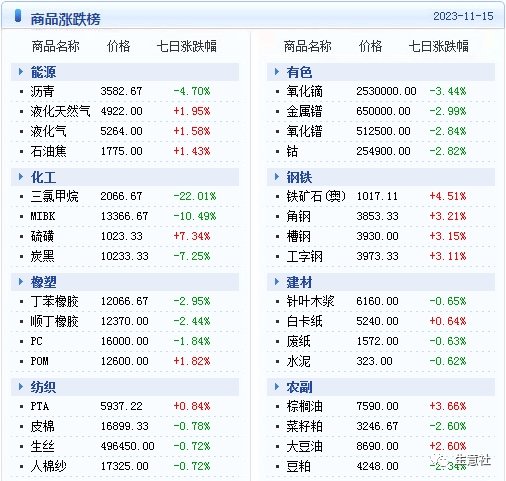Select the date 2023-11-15
The height and width of the screenshot is (481, 506).
tap(463, 16)
